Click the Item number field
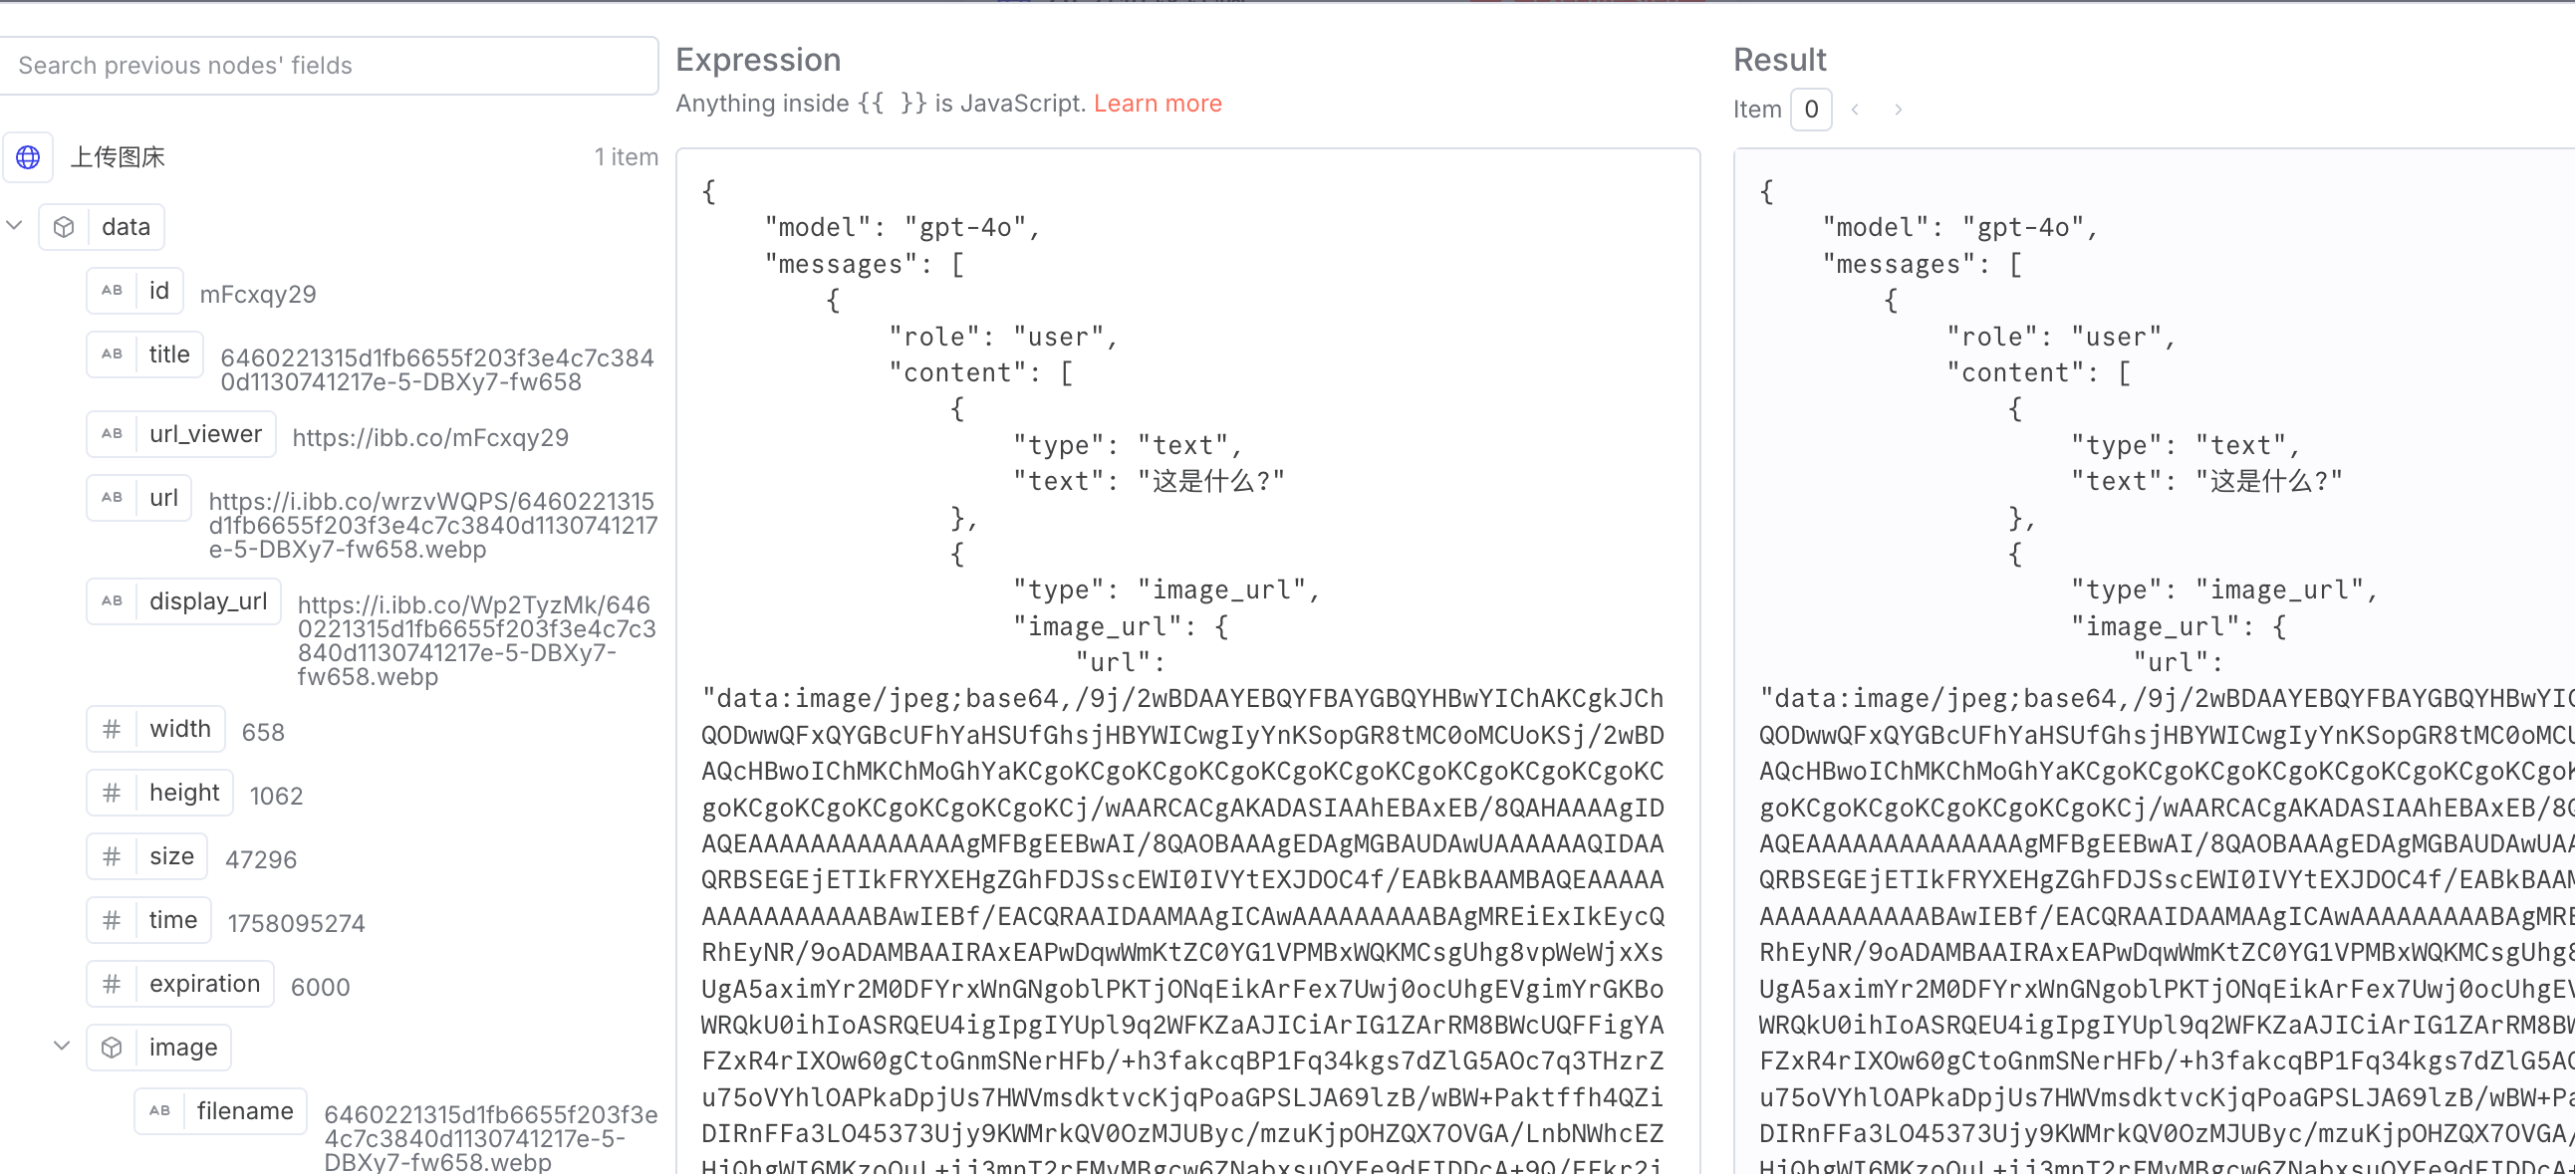 coord(1811,109)
